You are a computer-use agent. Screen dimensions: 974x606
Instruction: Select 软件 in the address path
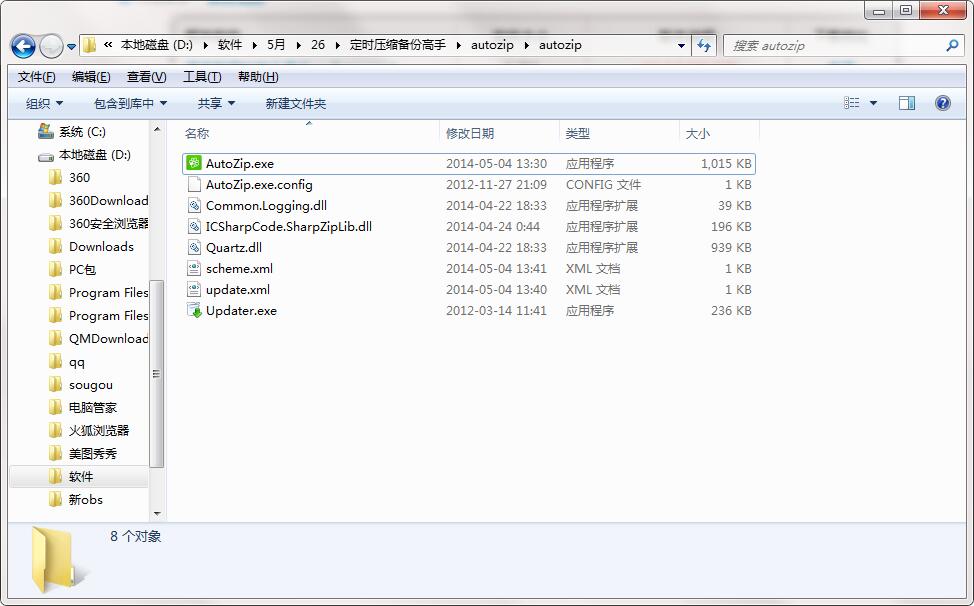pyautogui.click(x=230, y=45)
